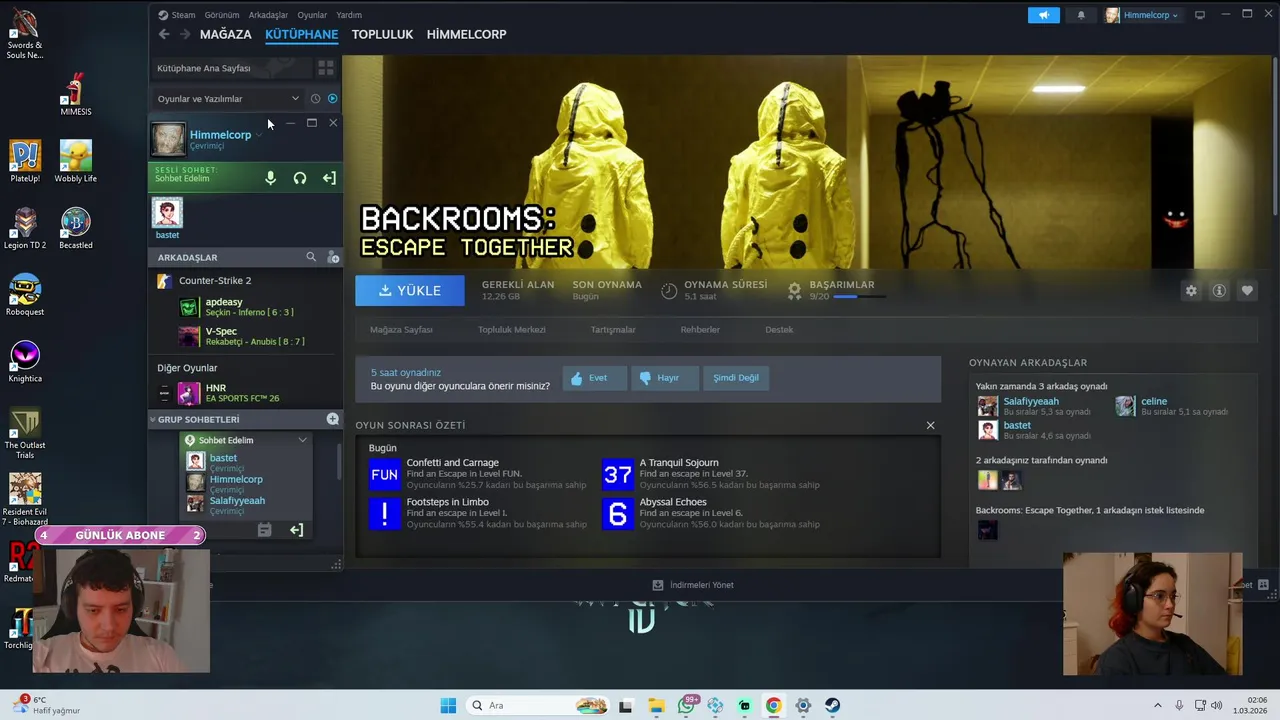Open Tartışmalar game link
Screen dimensions: 1280x720
tap(613, 329)
